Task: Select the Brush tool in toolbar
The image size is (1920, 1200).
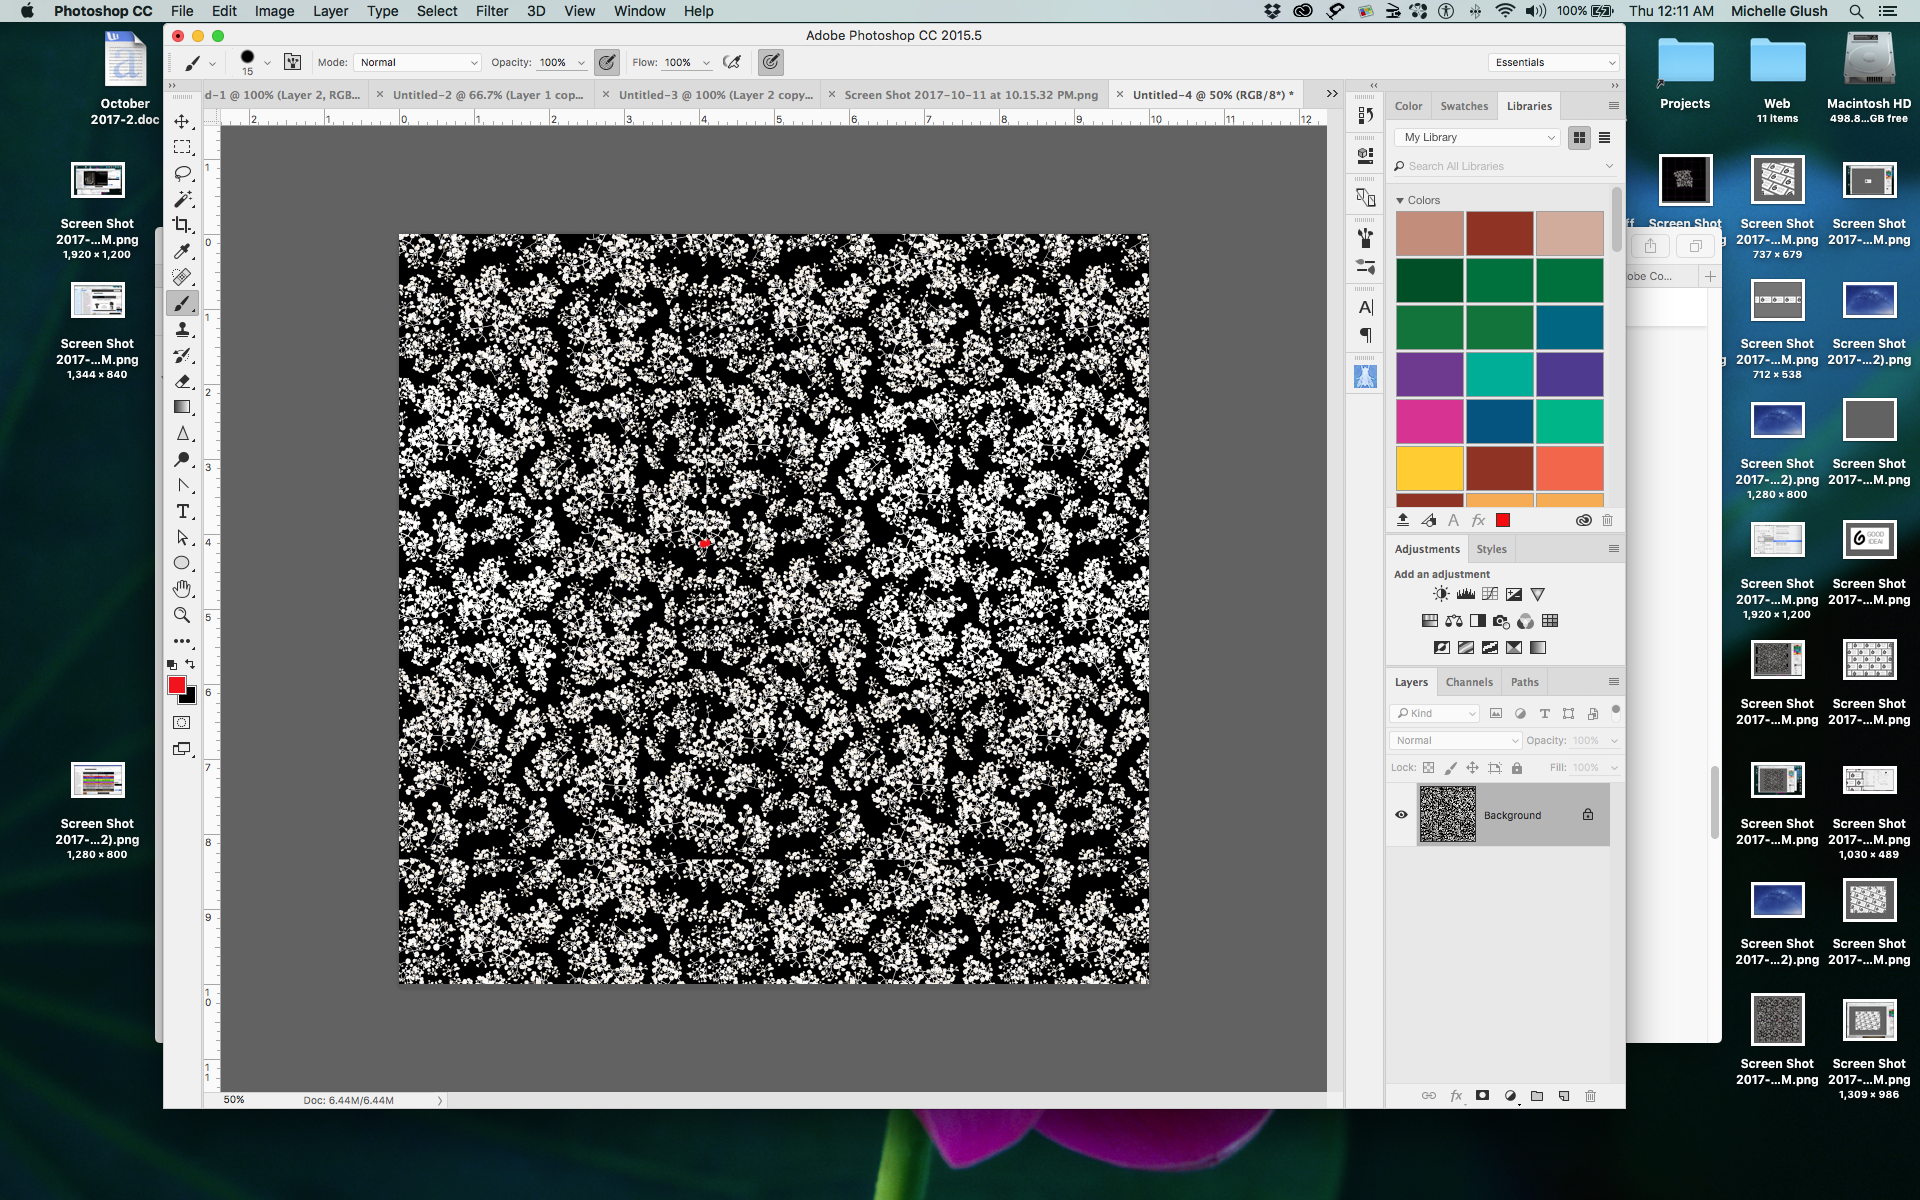Action: click(182, 303)
